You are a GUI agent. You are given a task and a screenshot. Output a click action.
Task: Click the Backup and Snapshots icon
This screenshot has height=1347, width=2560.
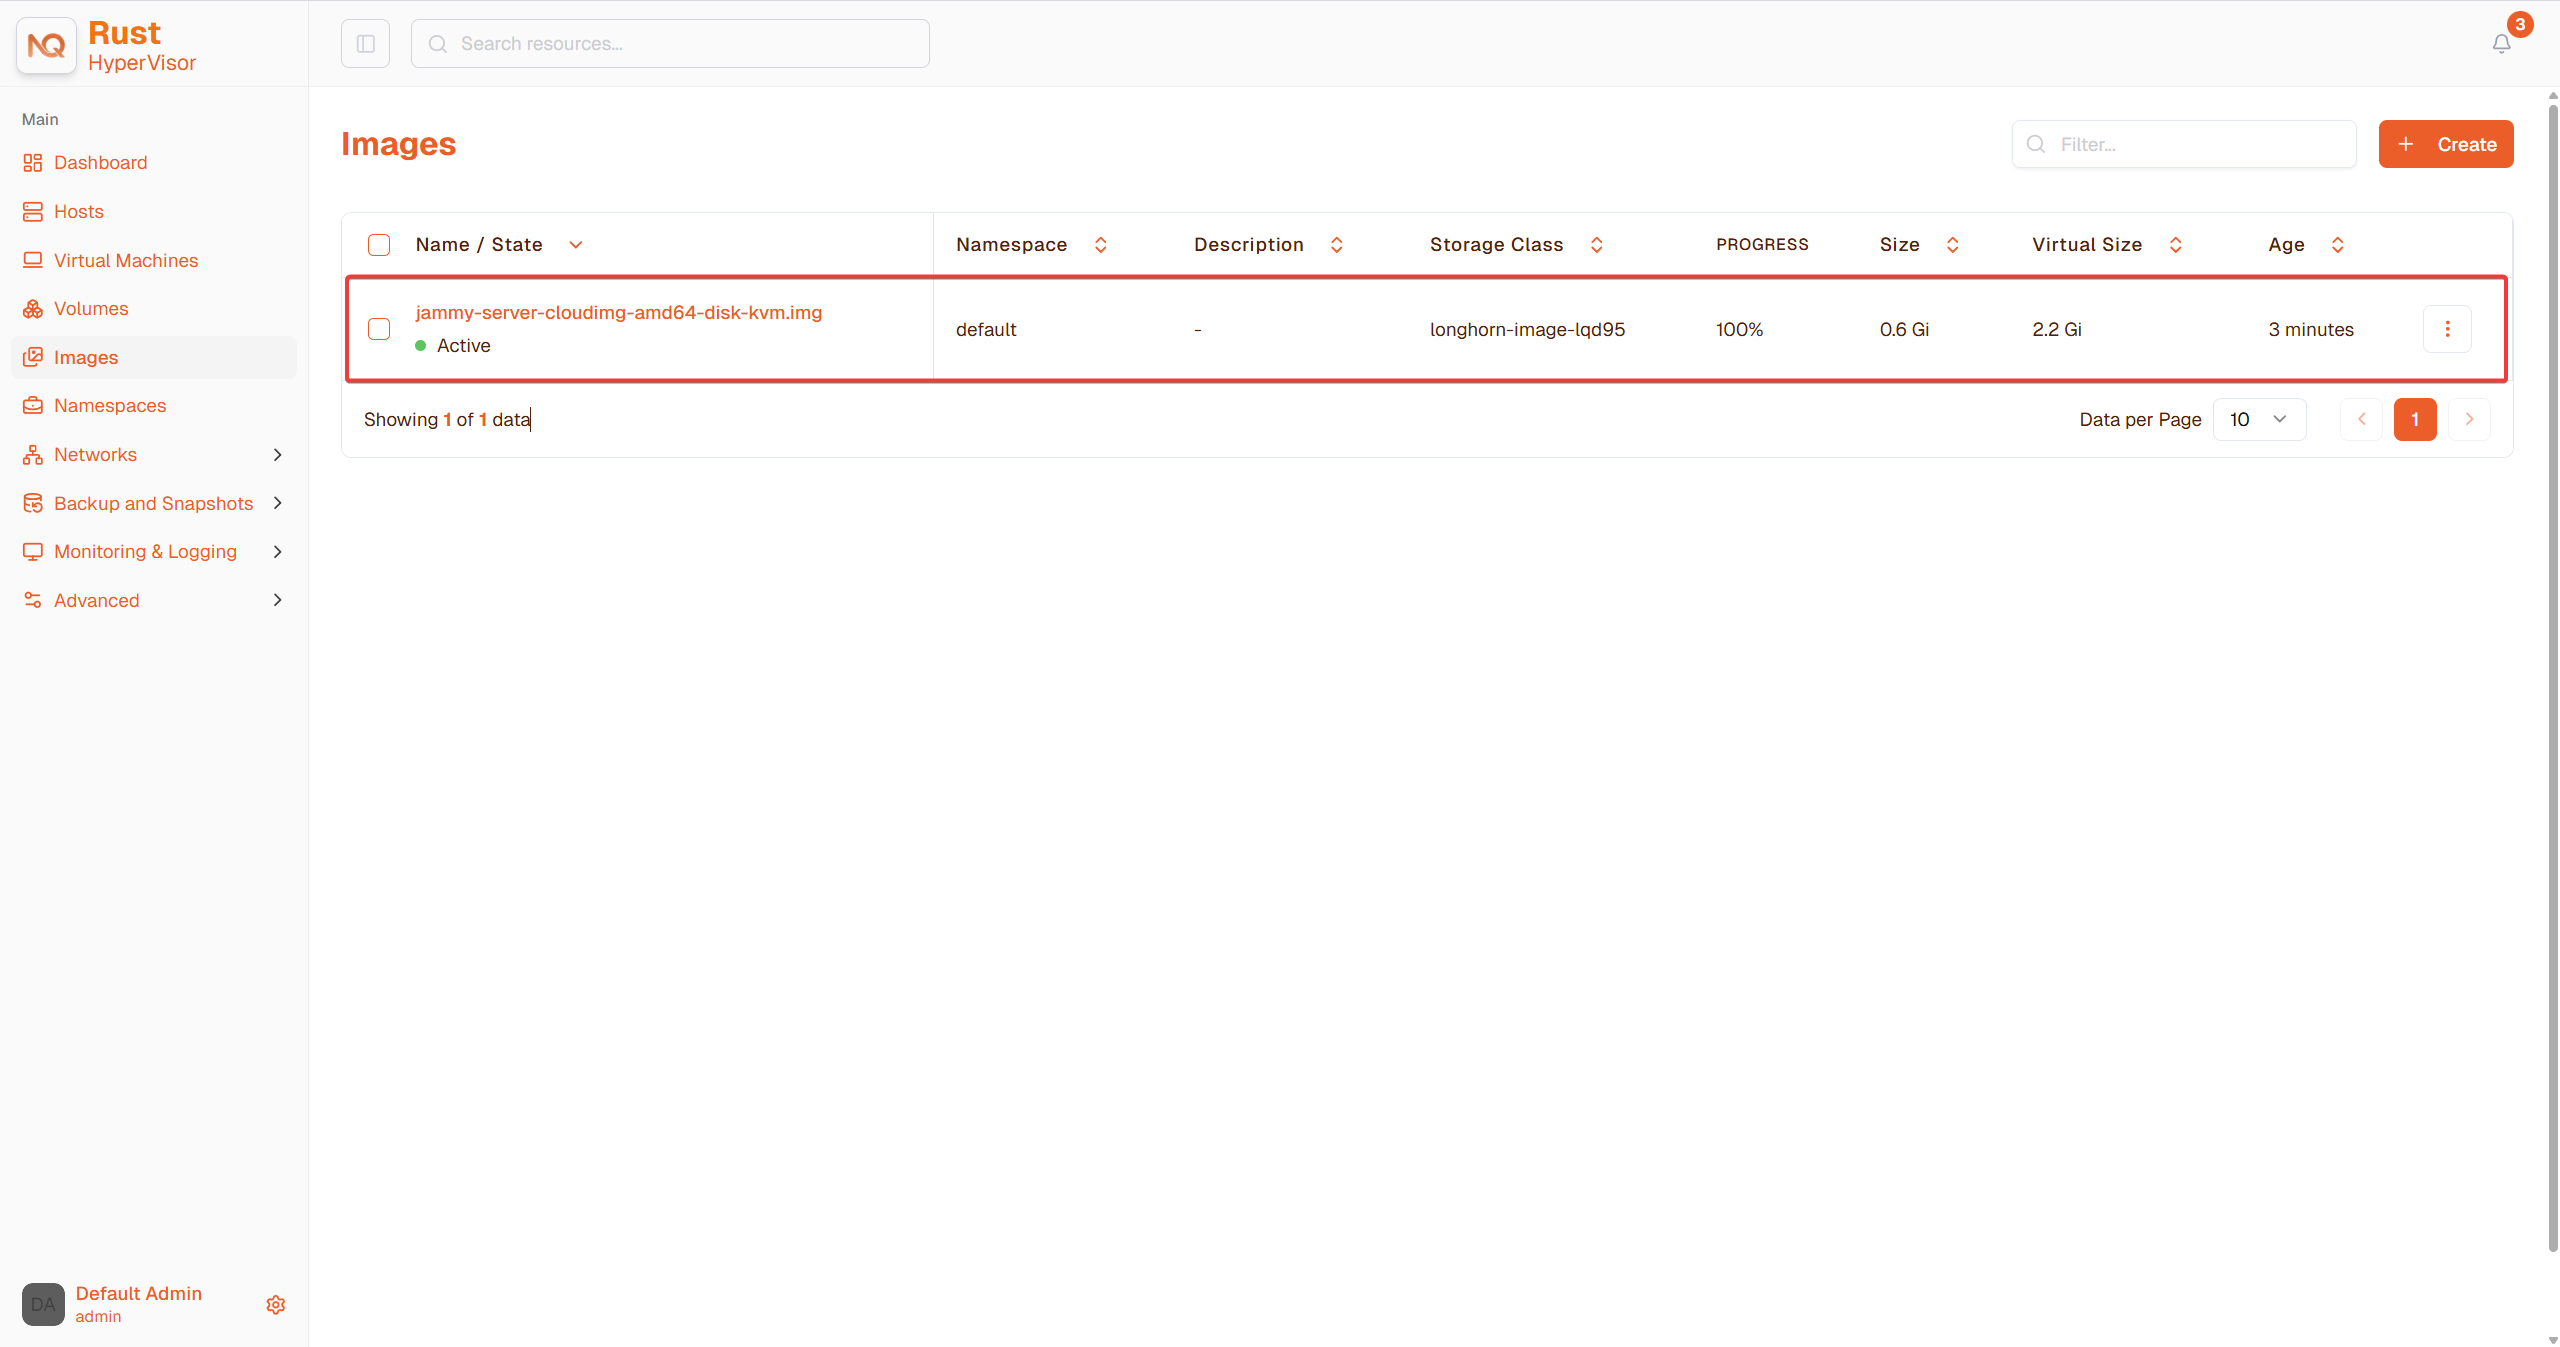[33, 503]
